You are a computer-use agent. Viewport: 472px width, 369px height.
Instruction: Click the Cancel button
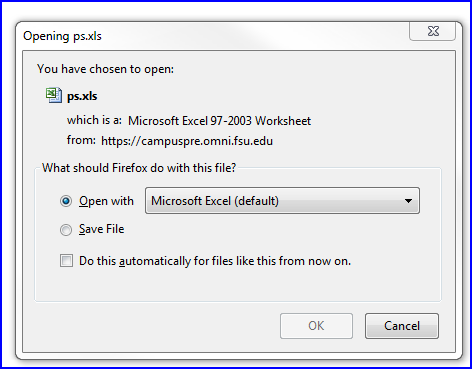(x=402, y=326)
